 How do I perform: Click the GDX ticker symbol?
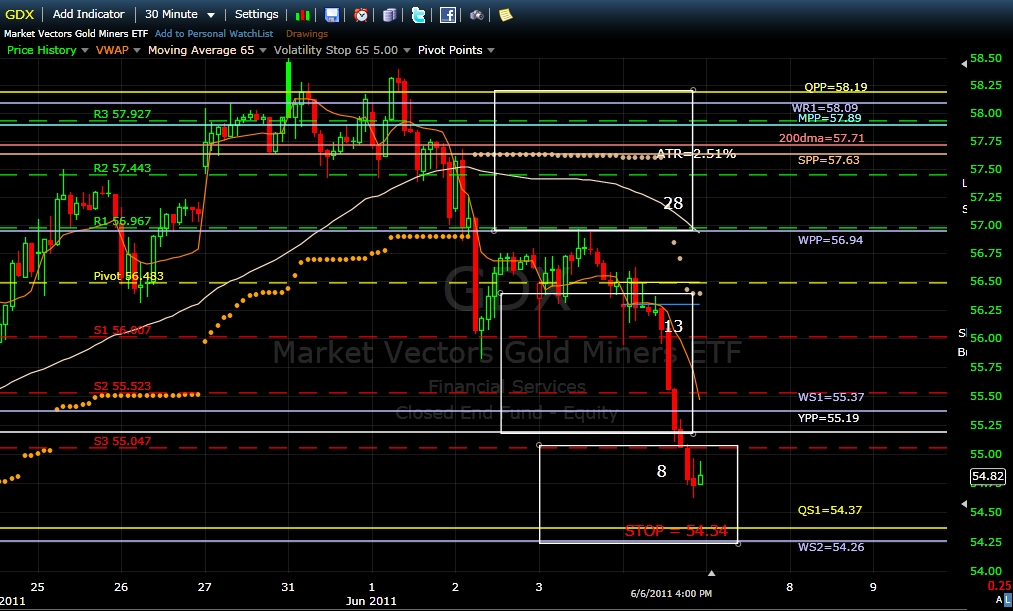pyautogui.click(x=19, y=14)
